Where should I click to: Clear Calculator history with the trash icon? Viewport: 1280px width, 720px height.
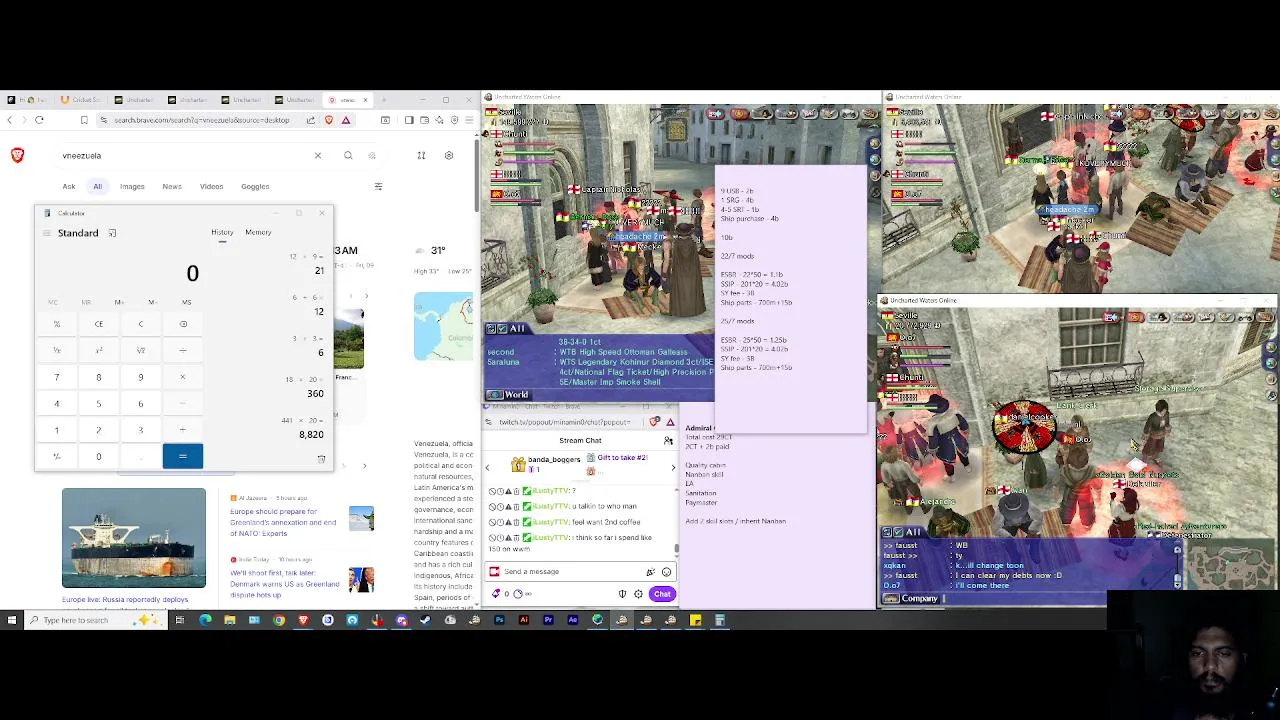[321, 459]
